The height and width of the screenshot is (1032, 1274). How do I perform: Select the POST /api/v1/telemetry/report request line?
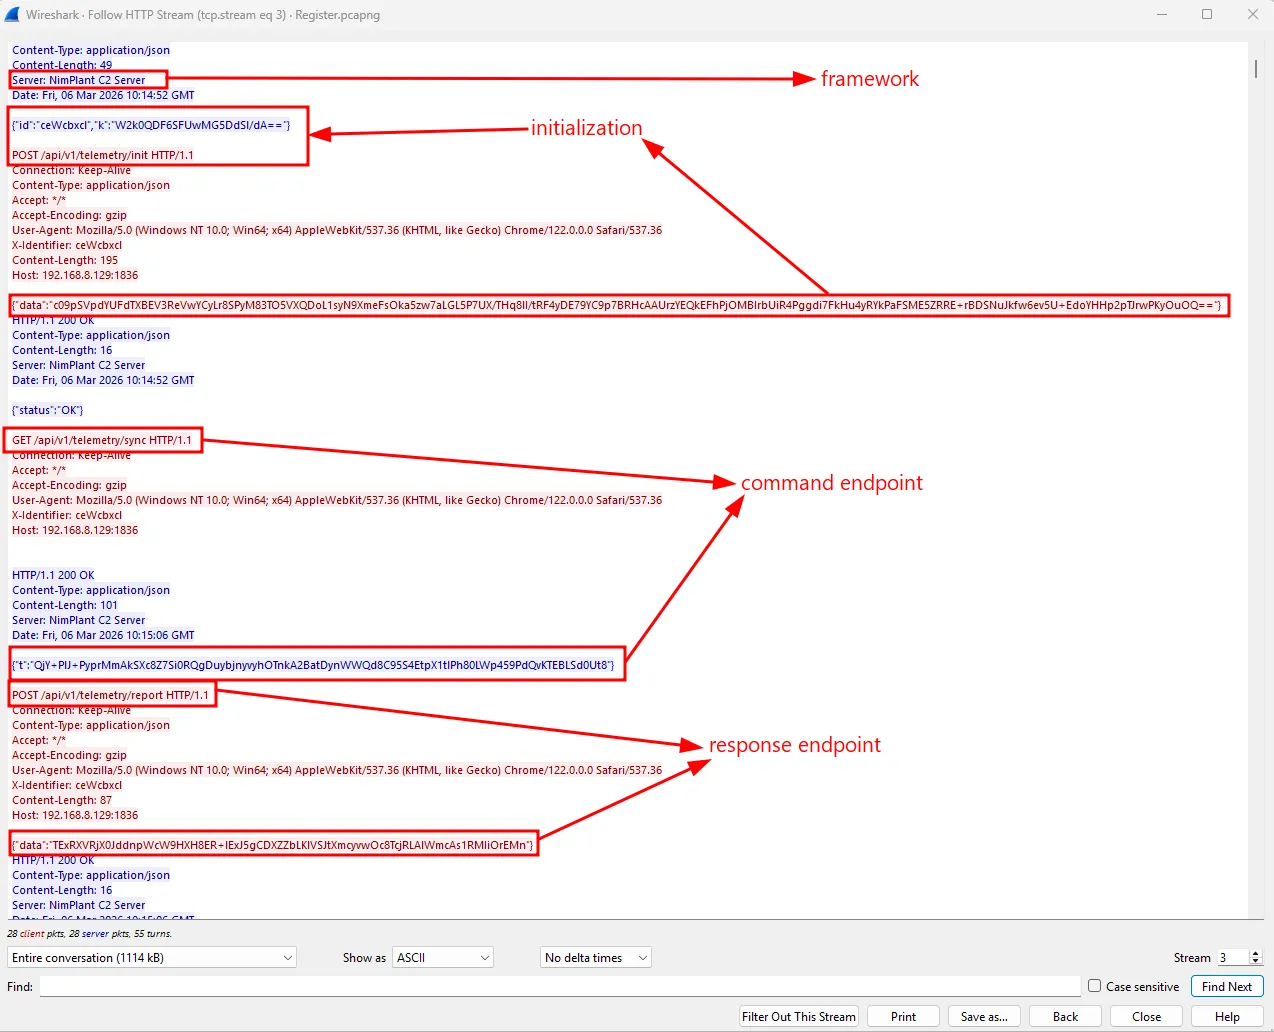click(x=111, y=694)
